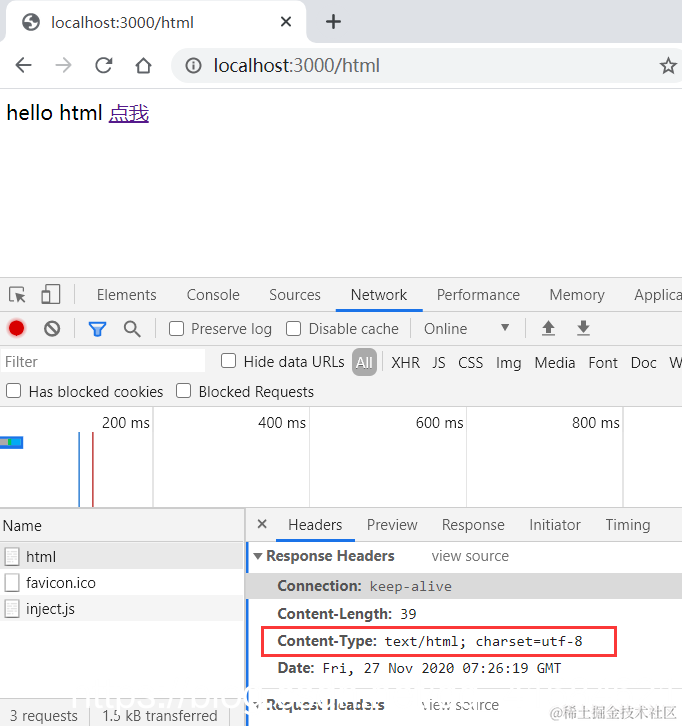682x726 pixels.
Task: Toggle the network filter funnel icon
Action: point(97,329)
